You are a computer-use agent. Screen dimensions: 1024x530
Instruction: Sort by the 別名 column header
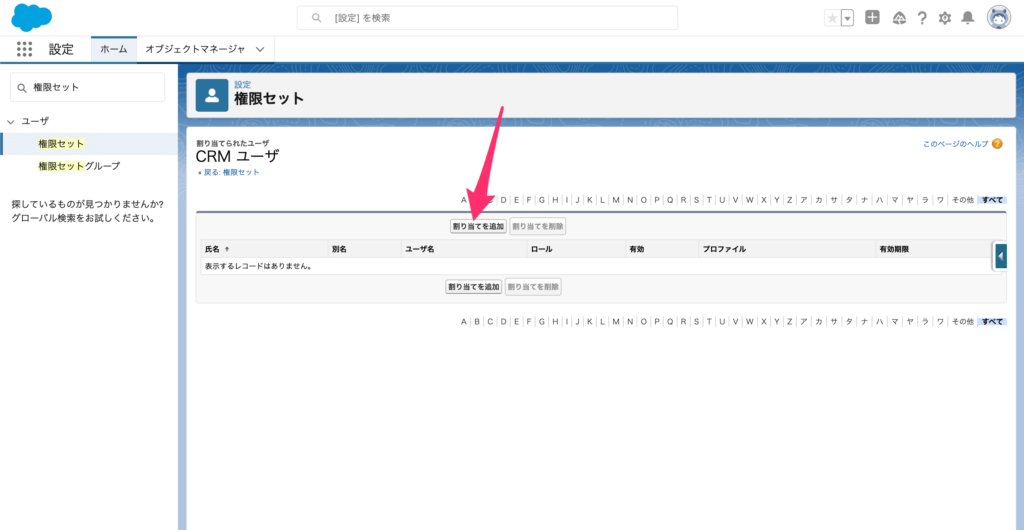point(339,249)
